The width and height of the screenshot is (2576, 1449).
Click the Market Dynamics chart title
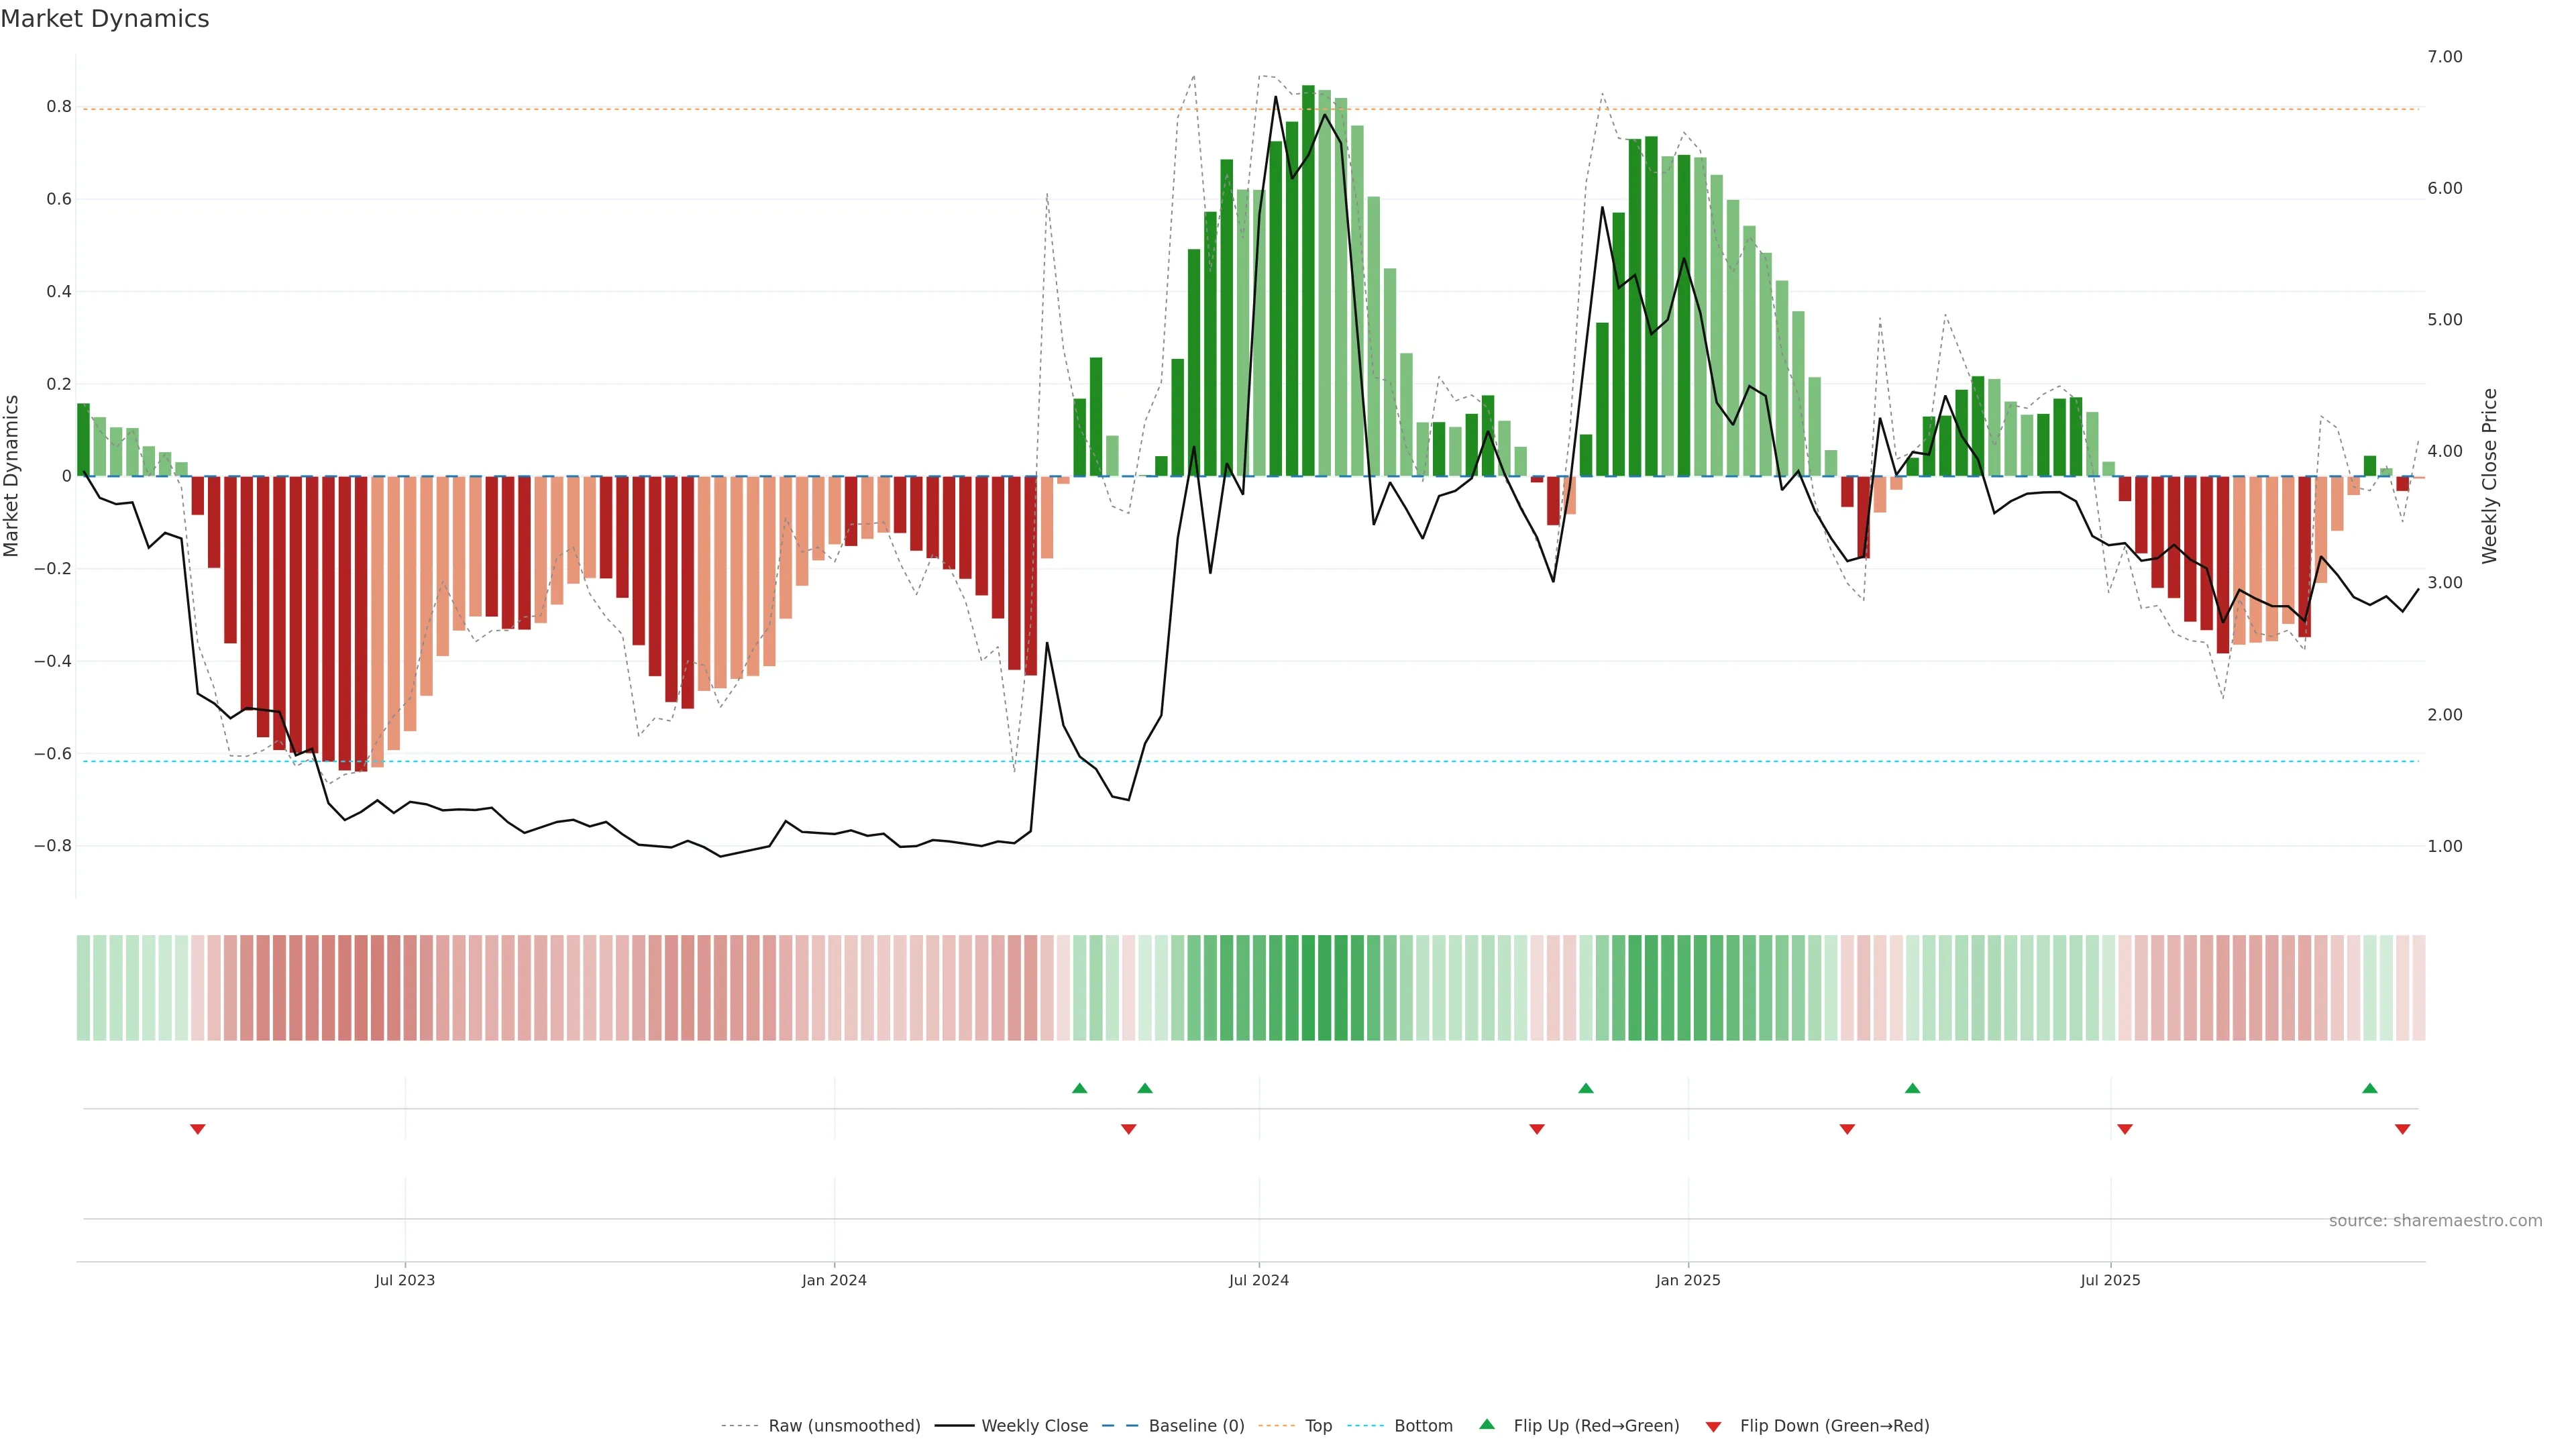coord(105,19)
